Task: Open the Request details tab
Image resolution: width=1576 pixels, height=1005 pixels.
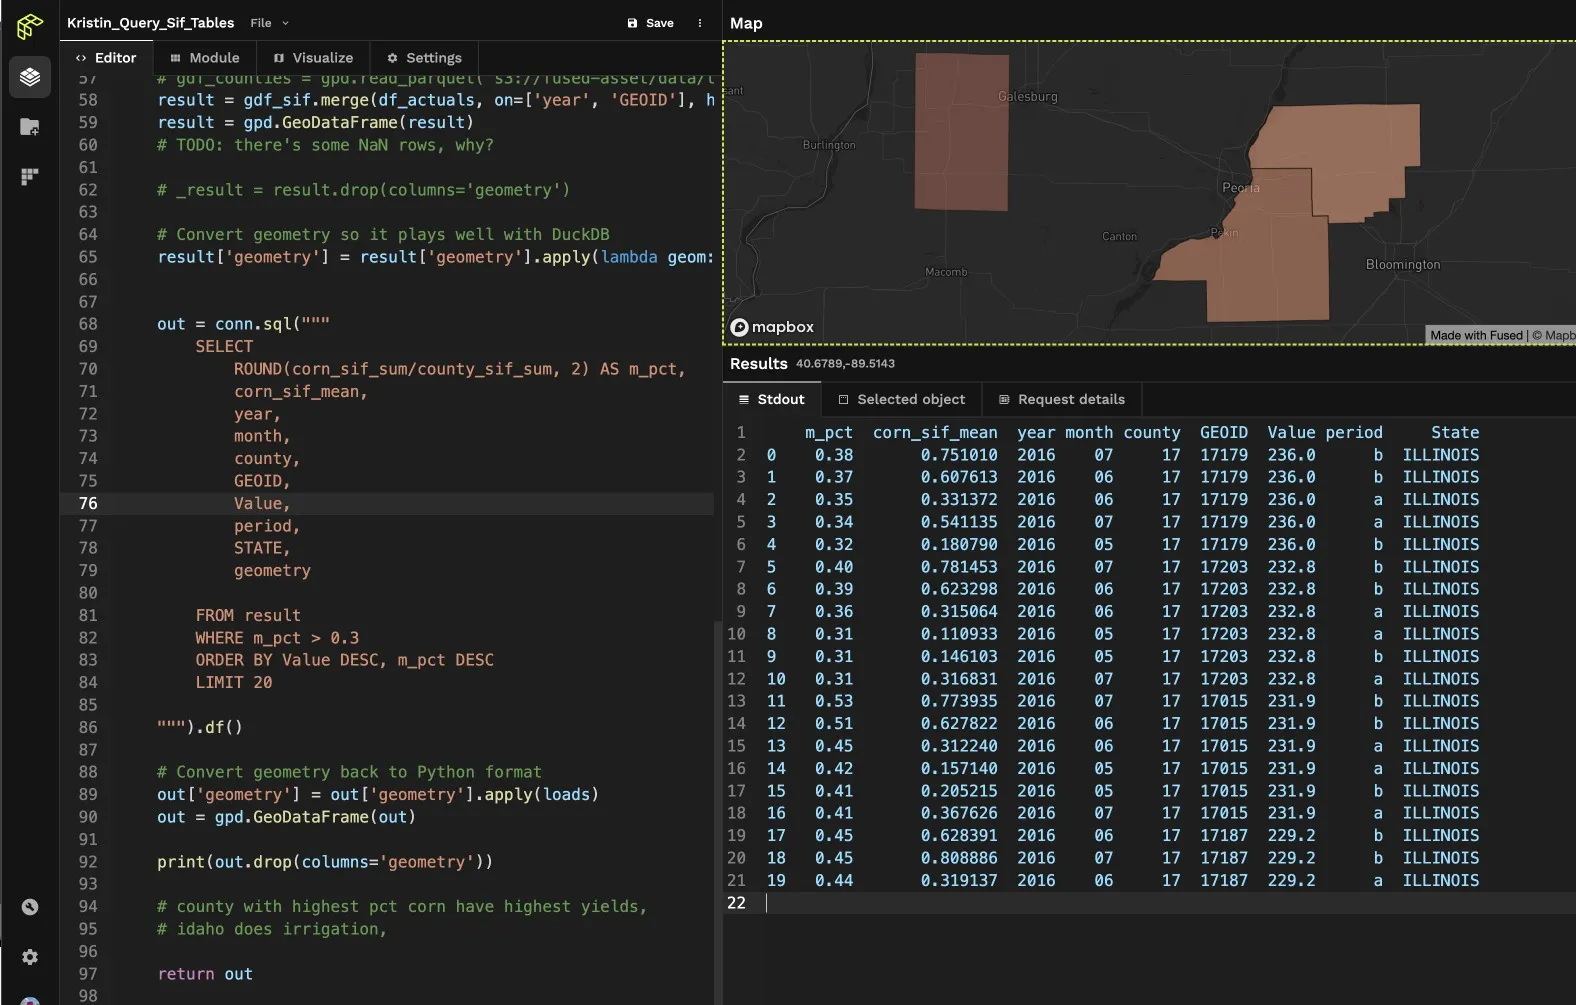Action: pyautogui.click(x=1061, y=399)
